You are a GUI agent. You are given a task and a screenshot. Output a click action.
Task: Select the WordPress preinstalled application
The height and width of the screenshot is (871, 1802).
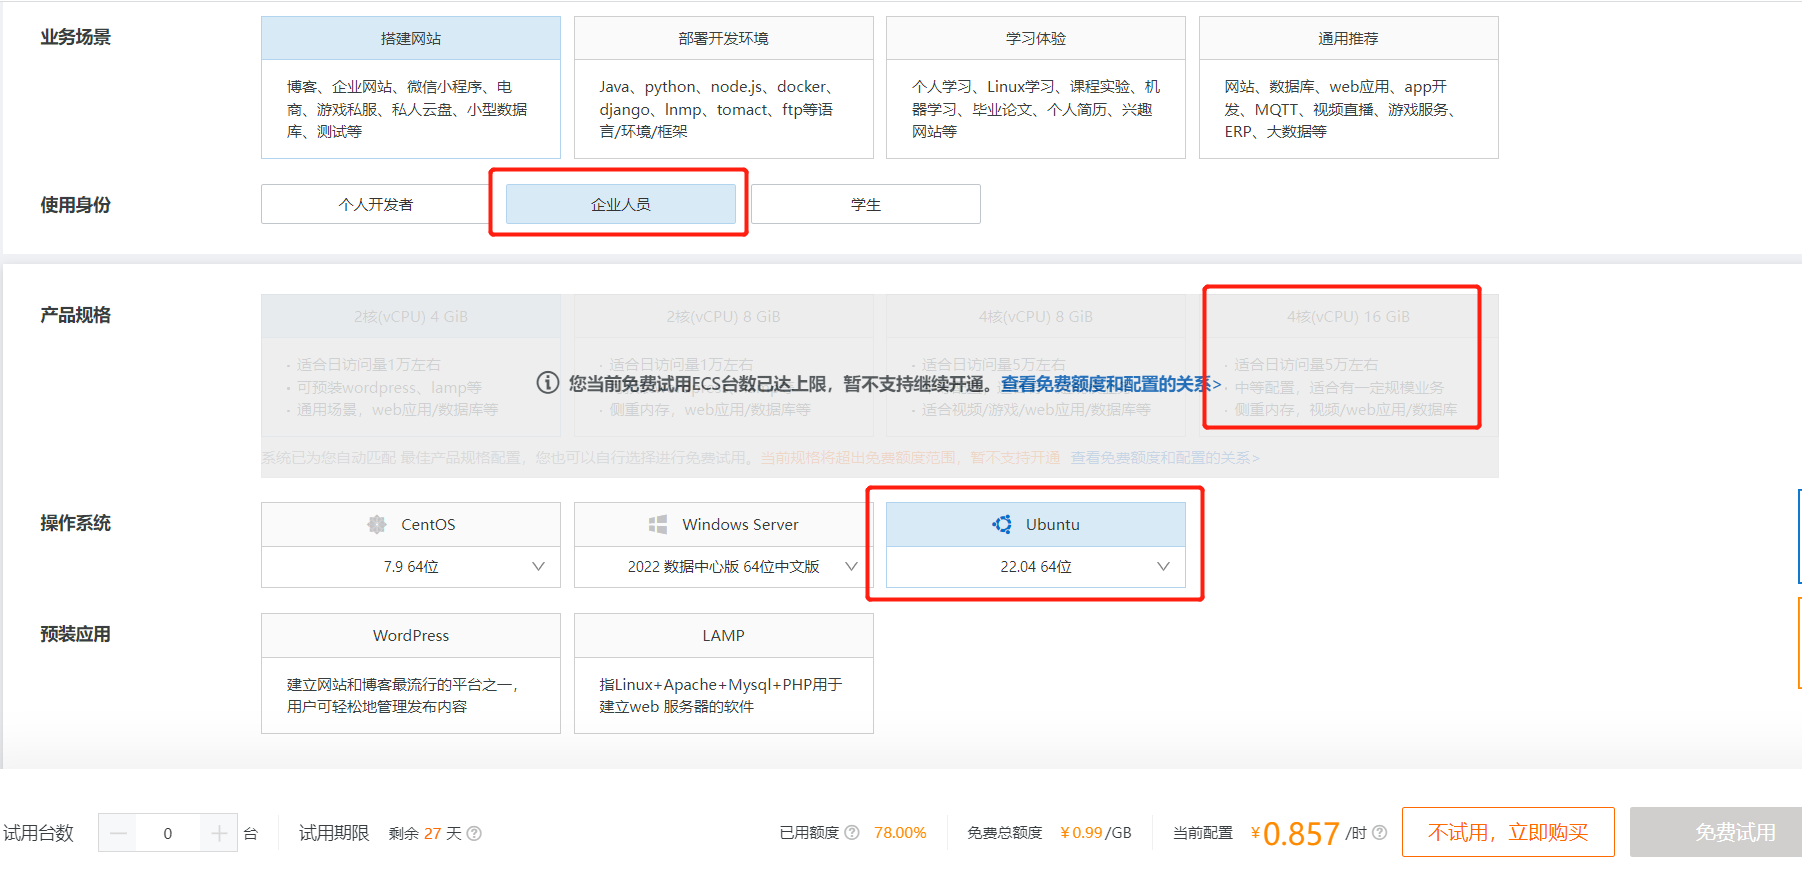pos(411,673)
